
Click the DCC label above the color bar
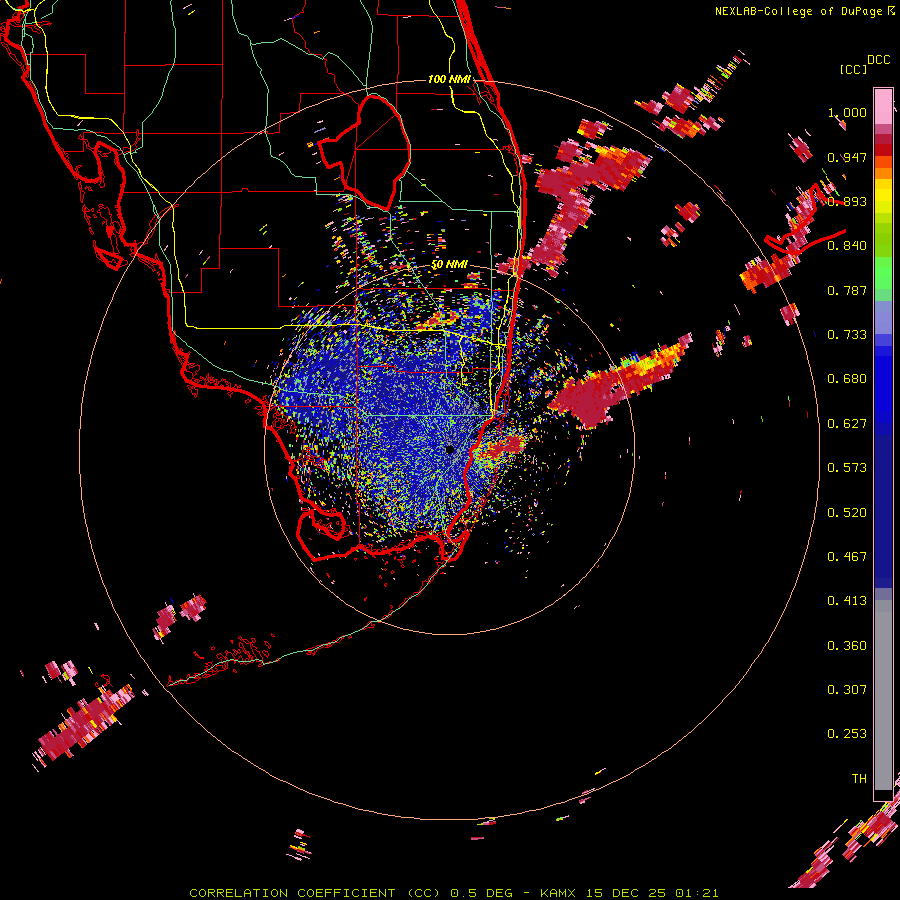(878, 60)
